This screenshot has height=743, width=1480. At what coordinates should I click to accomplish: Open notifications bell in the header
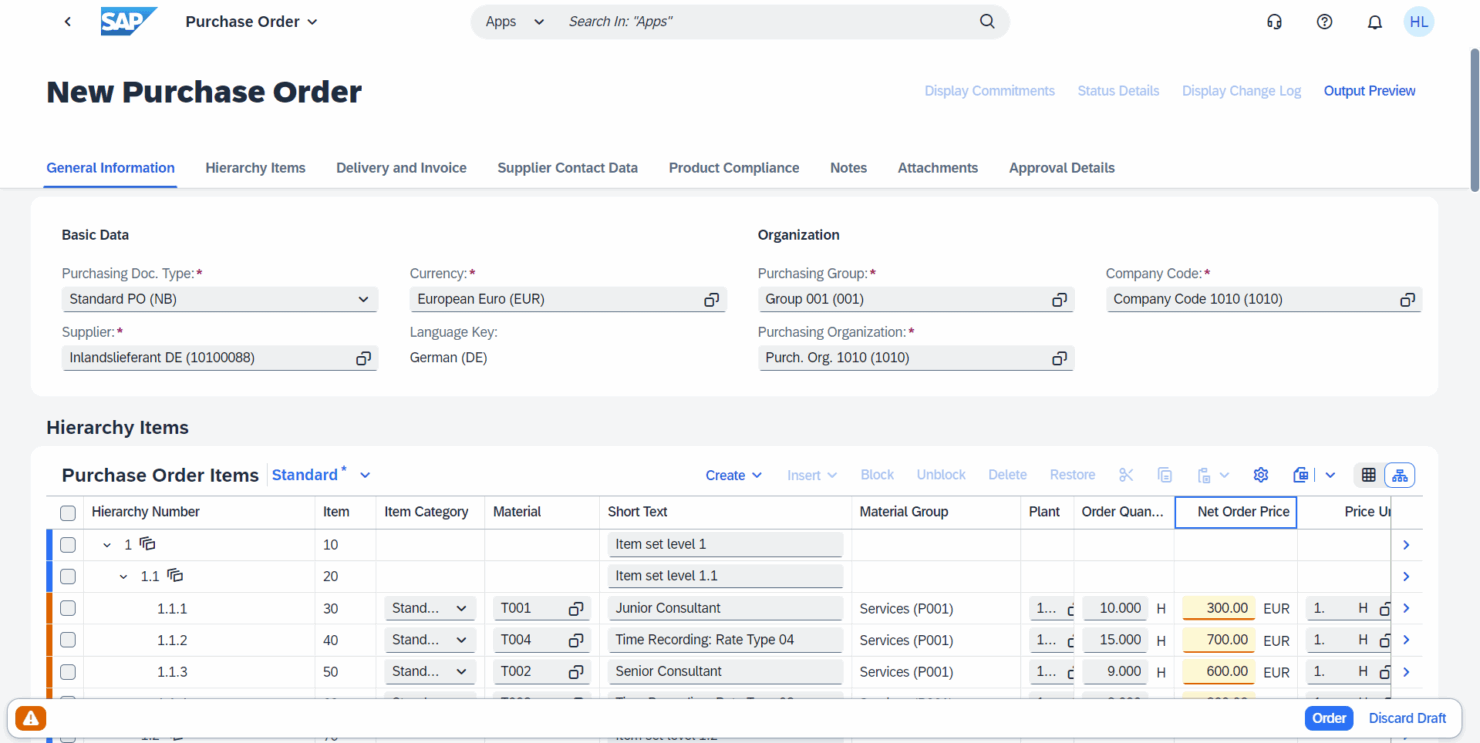pos(1374,21)
